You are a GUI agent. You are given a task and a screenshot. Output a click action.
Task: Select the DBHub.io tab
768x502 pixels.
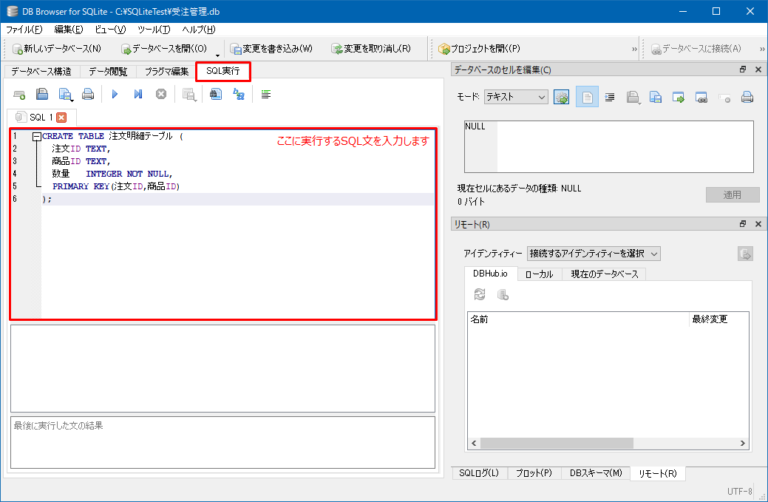(x=490, y=274)
